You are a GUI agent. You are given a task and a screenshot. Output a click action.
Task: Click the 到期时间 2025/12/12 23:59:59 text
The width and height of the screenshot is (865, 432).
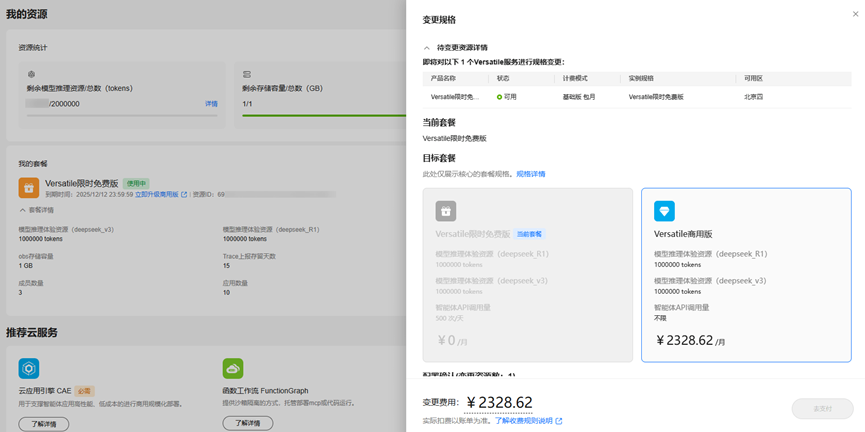(x=89, y=194)
